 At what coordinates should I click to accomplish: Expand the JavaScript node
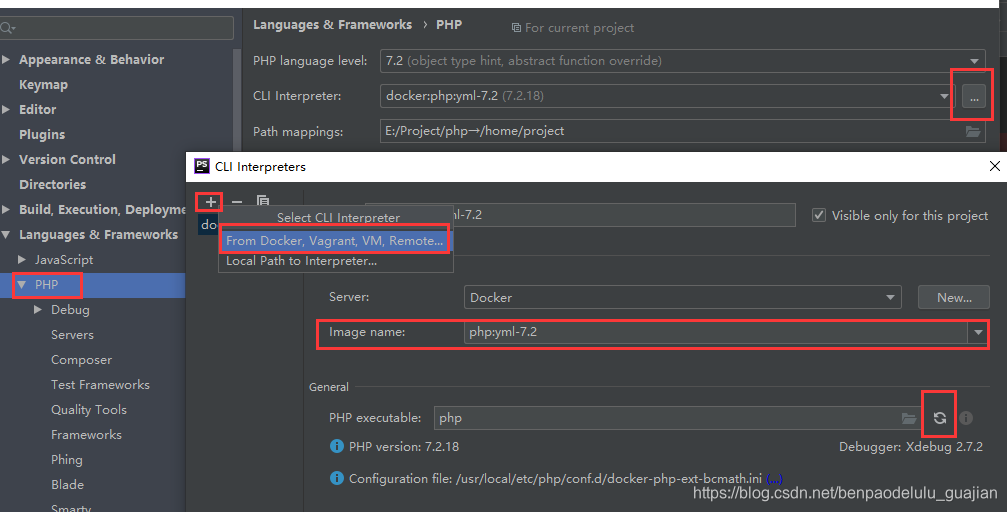22,260
